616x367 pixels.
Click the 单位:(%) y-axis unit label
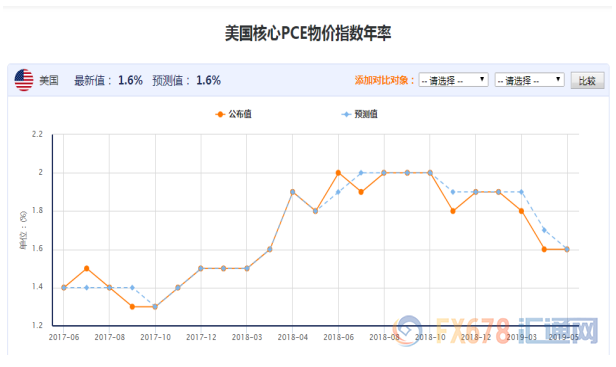(x=24, y=230)
